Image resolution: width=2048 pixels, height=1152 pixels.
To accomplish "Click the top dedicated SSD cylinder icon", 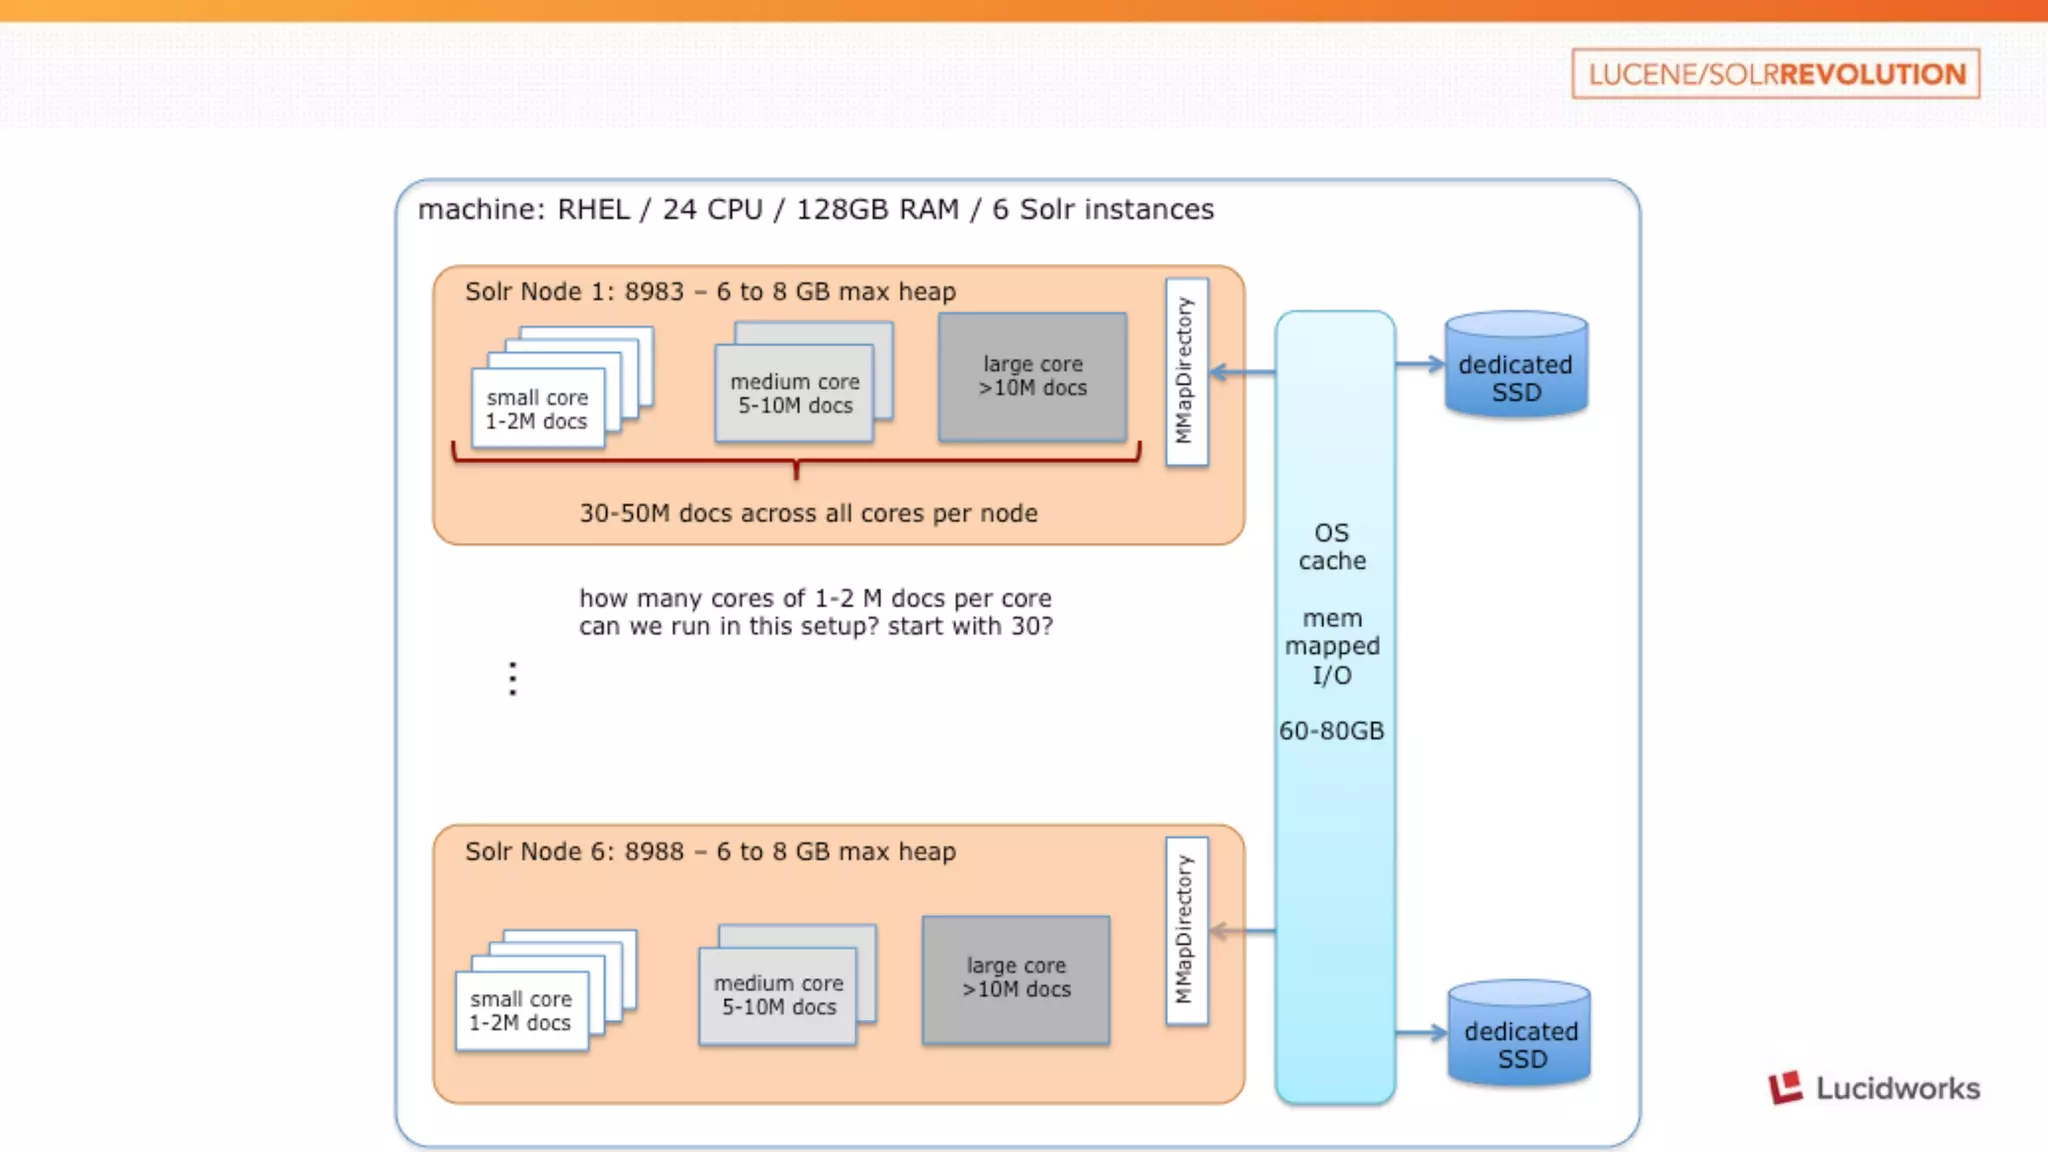I will 1516,364.
